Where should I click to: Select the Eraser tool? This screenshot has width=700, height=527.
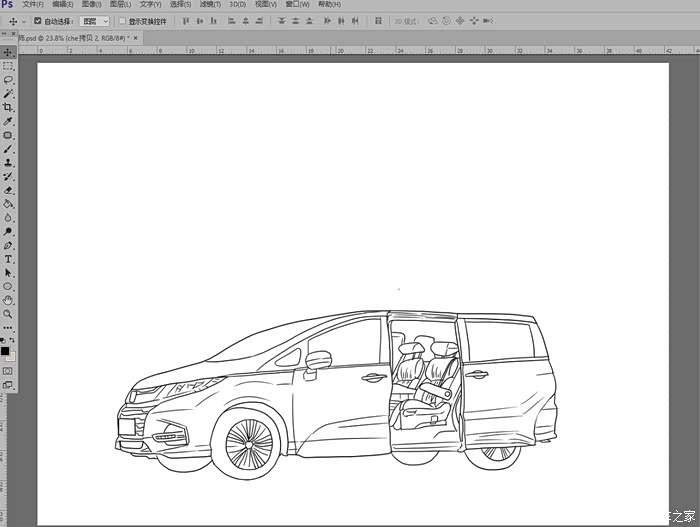[8, 189]
